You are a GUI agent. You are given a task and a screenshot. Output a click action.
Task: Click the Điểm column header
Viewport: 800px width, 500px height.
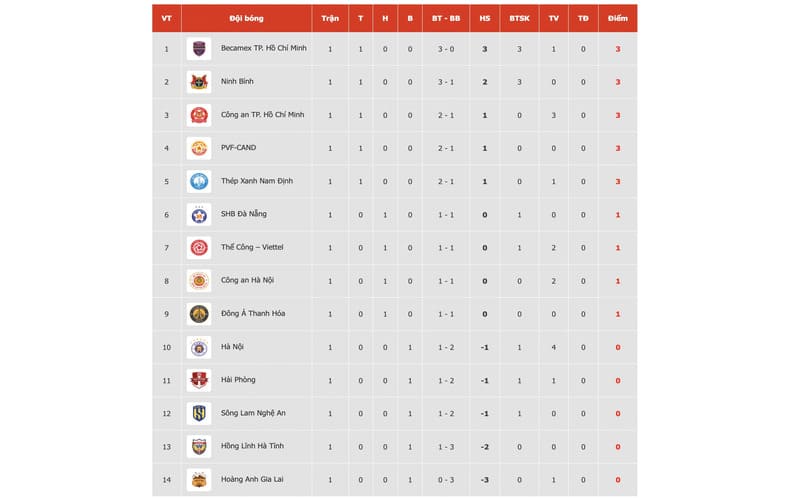pyautogui.click(x=618, y=18)
